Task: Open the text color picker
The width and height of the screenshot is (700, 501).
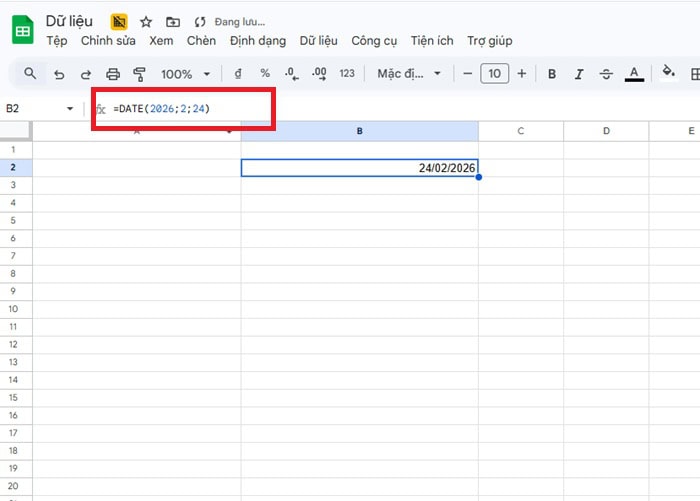Action: pos(633,73)
